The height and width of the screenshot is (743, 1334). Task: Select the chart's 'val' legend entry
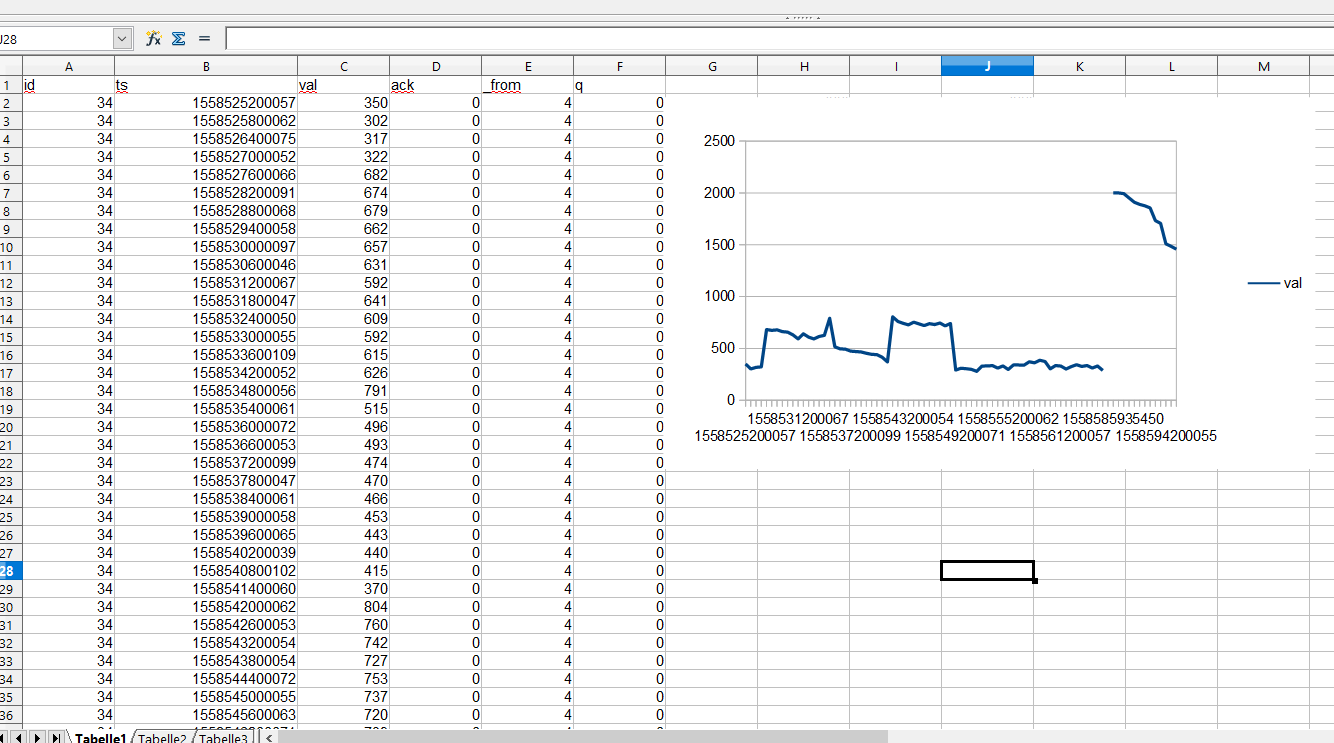coord(1275,283)
